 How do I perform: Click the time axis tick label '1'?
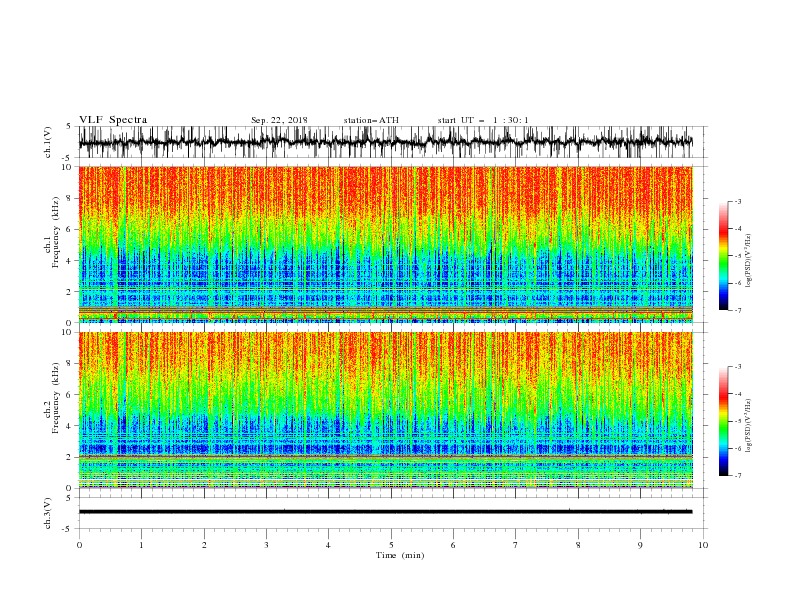[142, 545]
